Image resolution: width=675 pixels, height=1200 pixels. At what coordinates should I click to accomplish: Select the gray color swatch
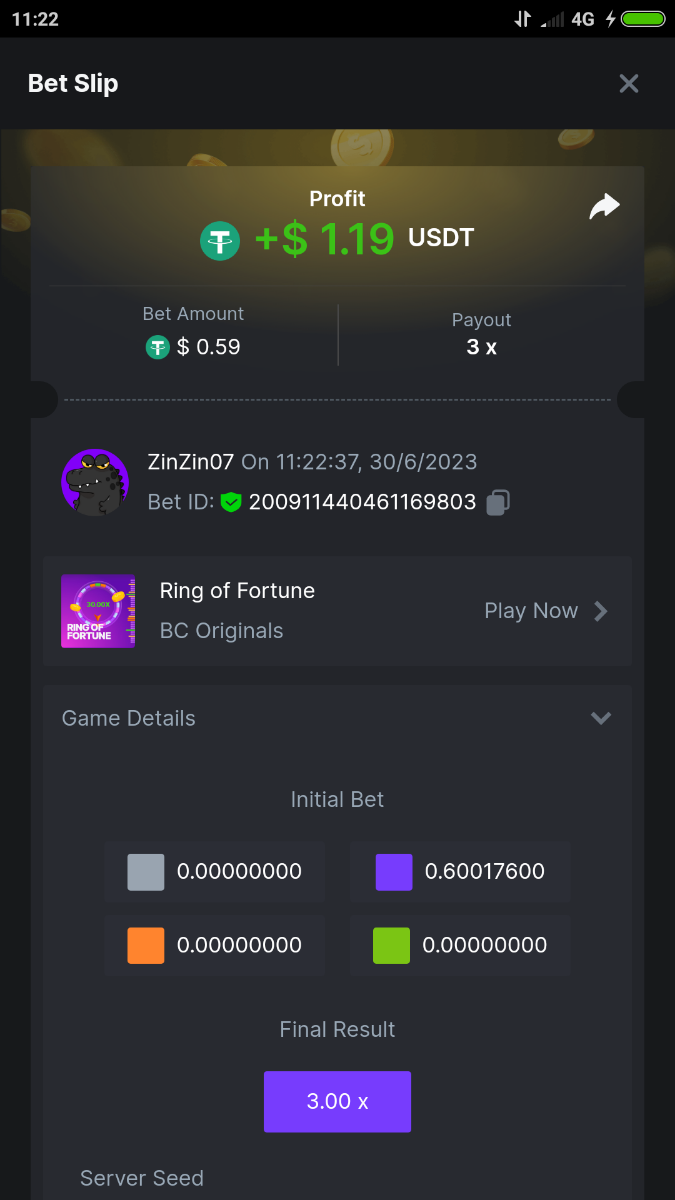146,872
